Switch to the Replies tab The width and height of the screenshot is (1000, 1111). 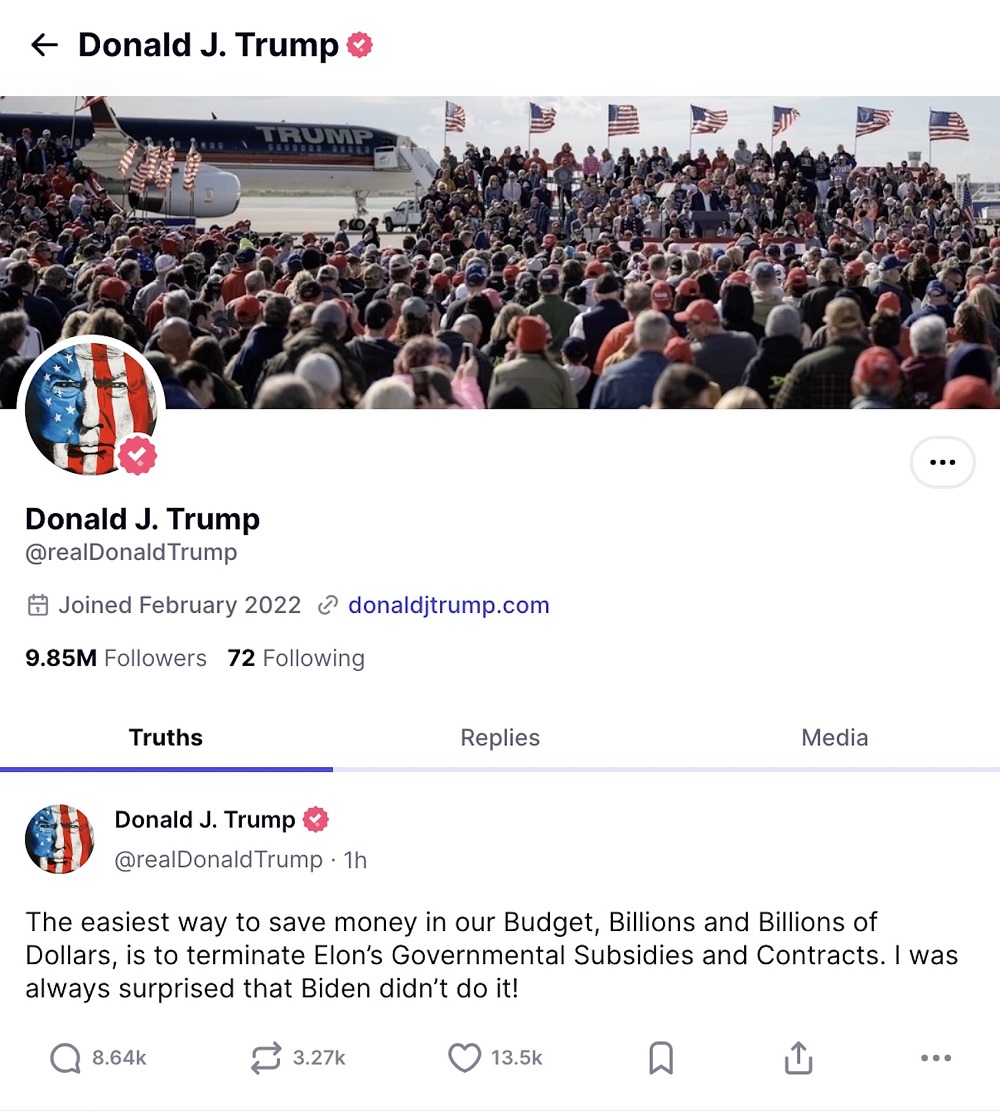tap(500, 738)
